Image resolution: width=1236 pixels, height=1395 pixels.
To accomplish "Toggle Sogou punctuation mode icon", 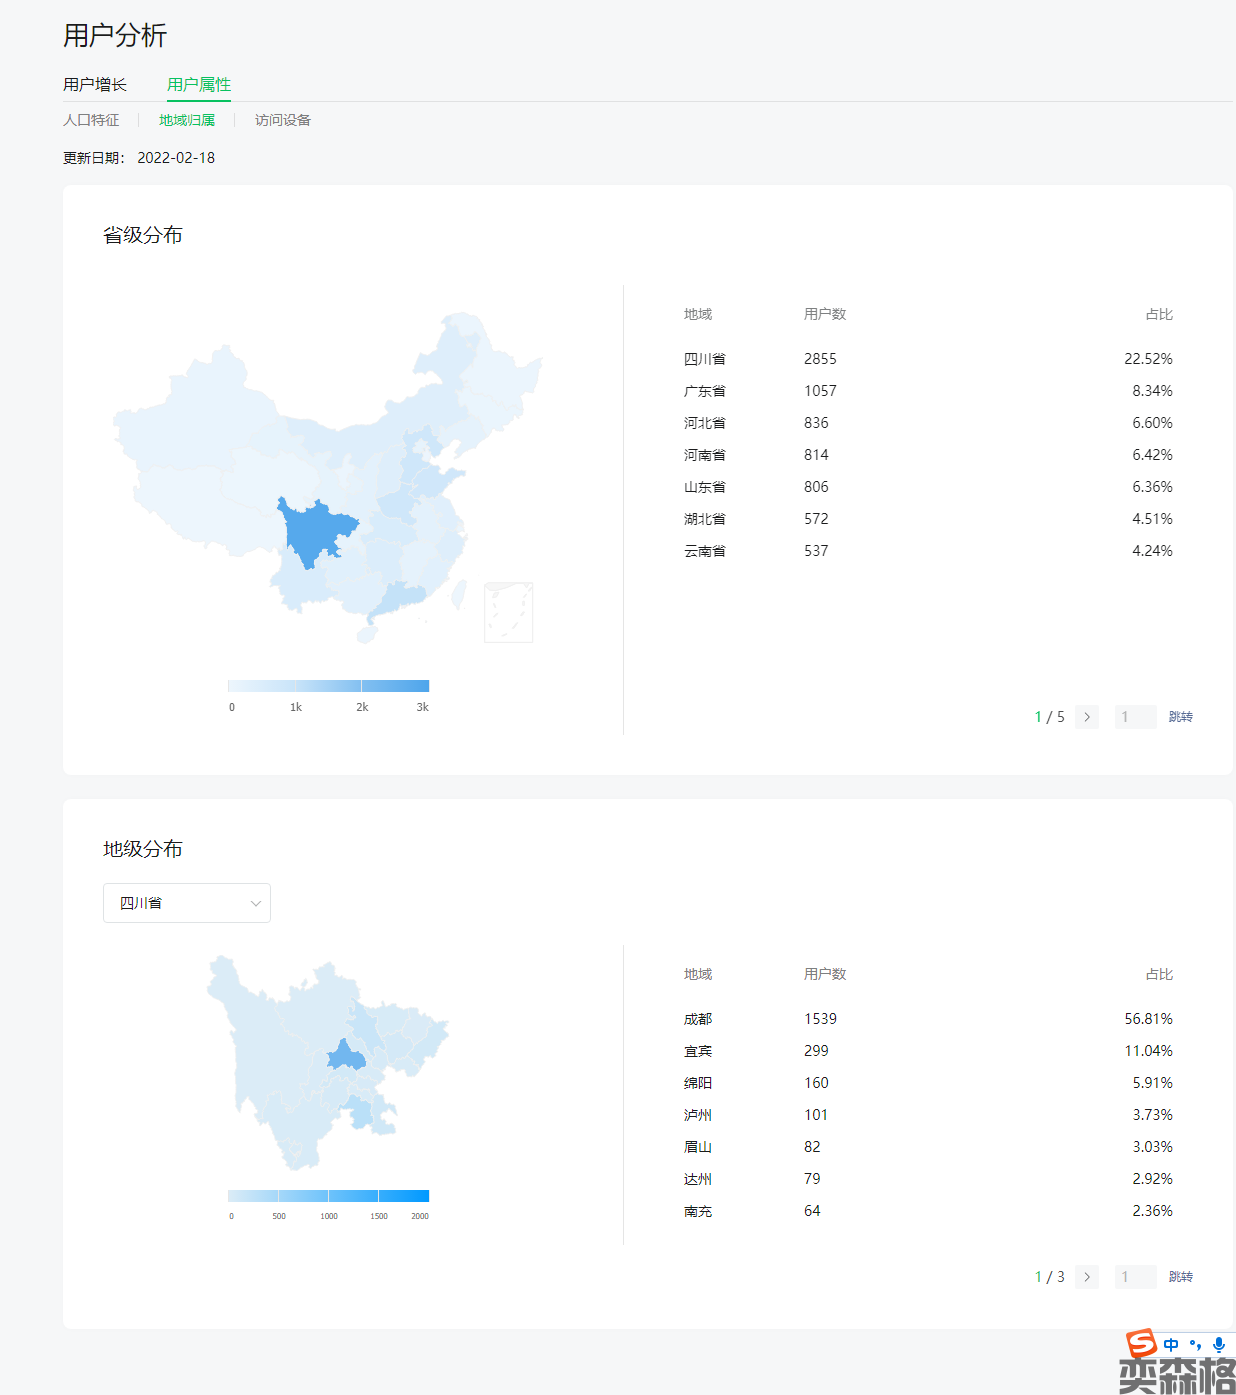I will tap(1195, 1345).
